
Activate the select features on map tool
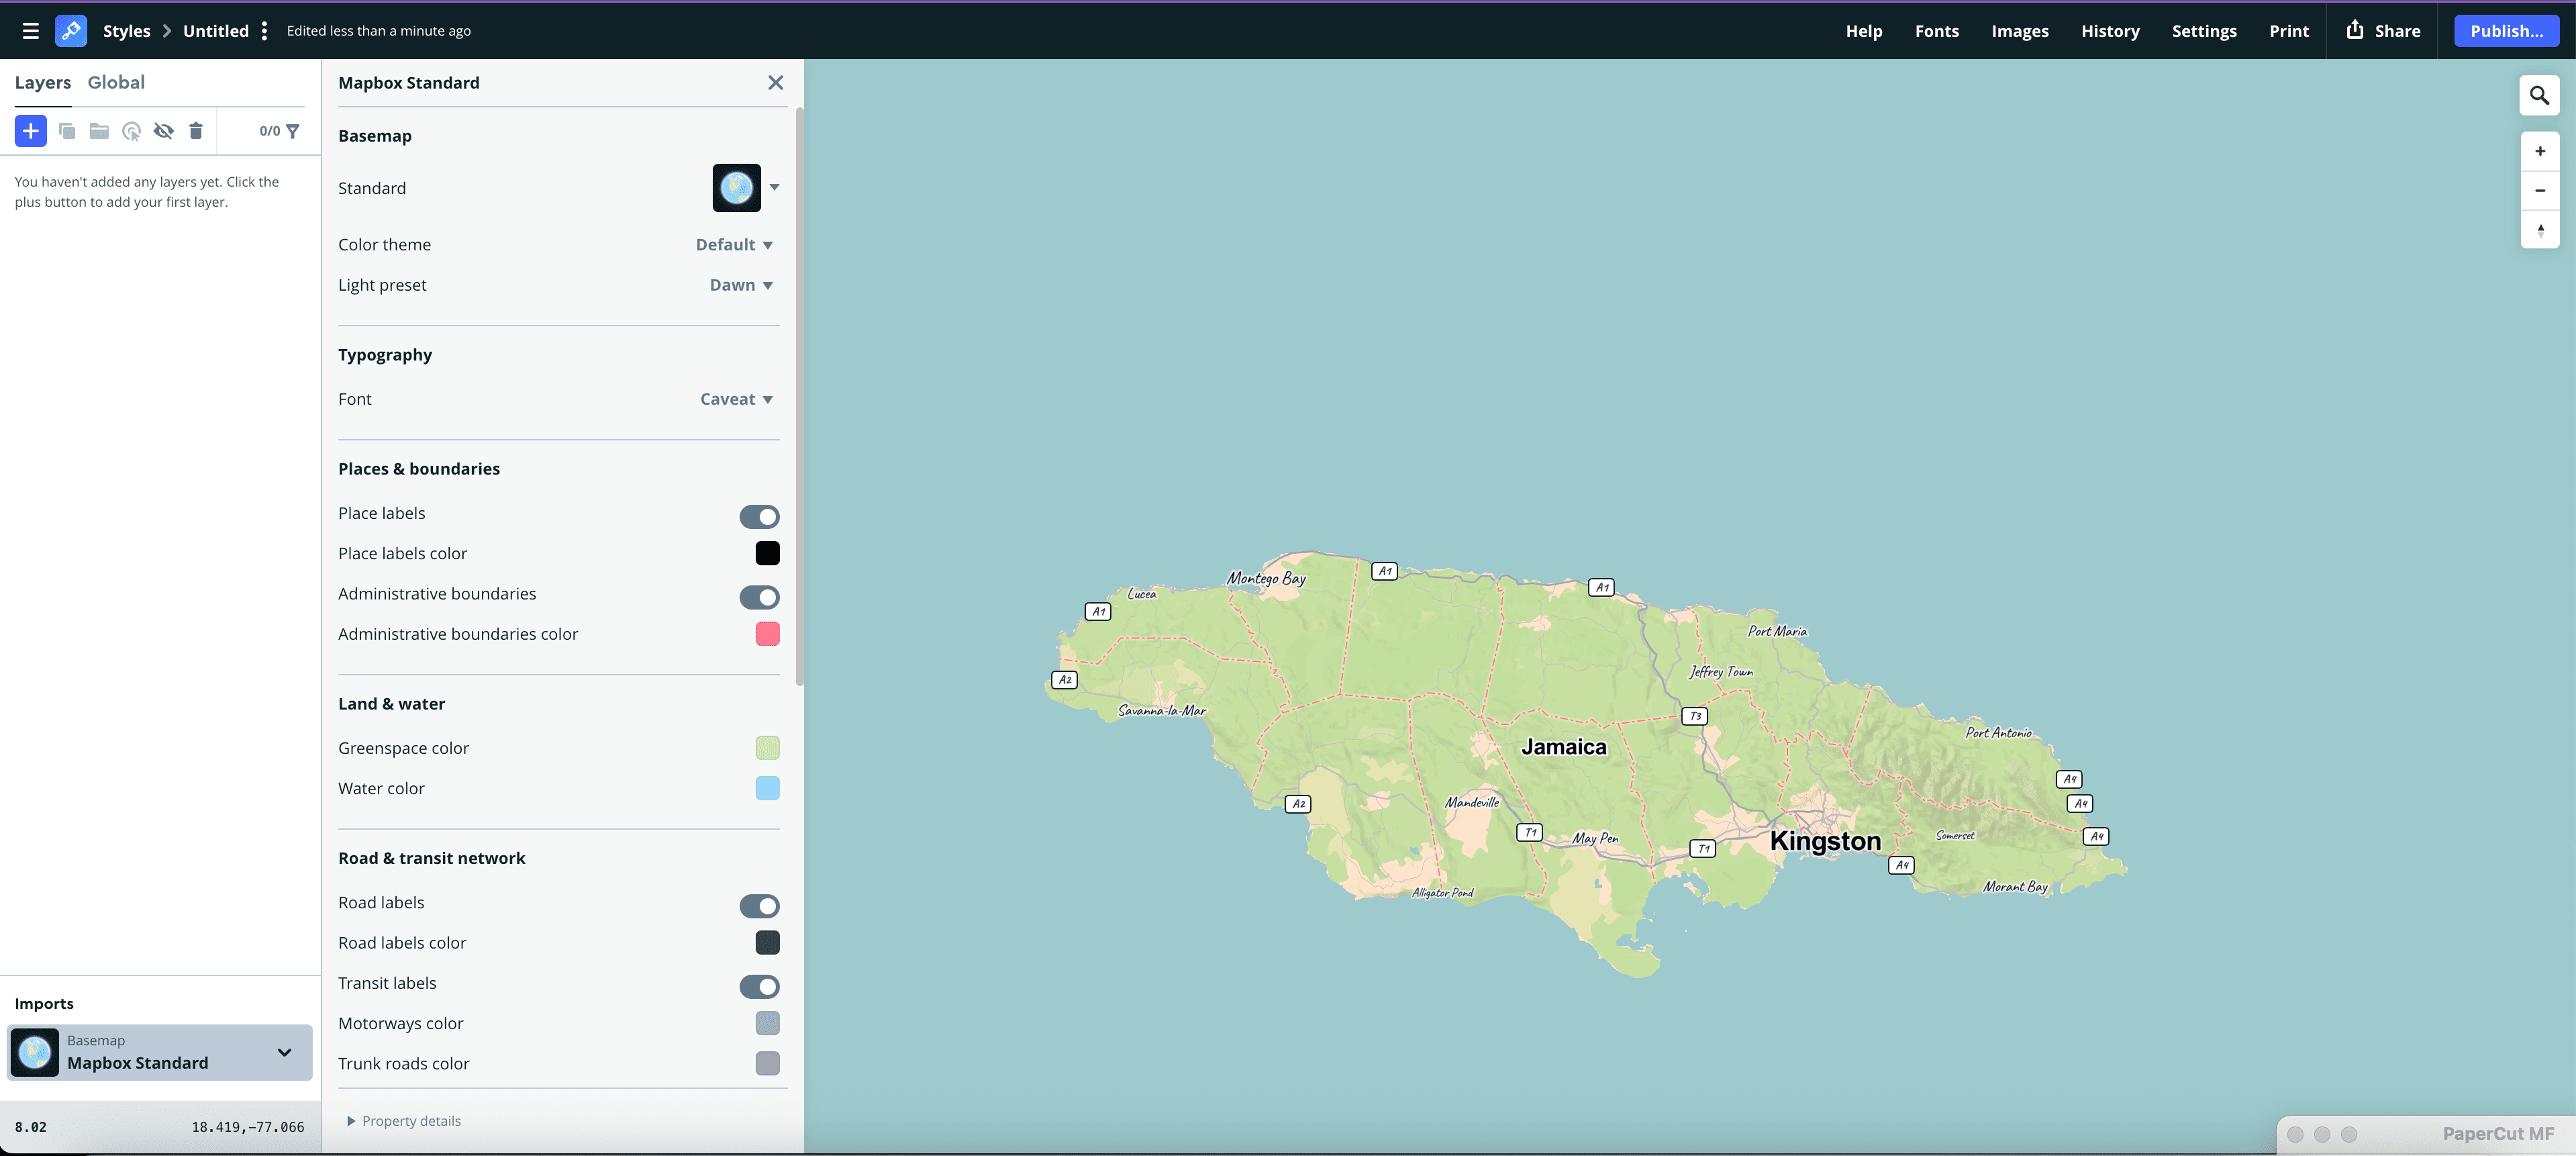(131, 131)
